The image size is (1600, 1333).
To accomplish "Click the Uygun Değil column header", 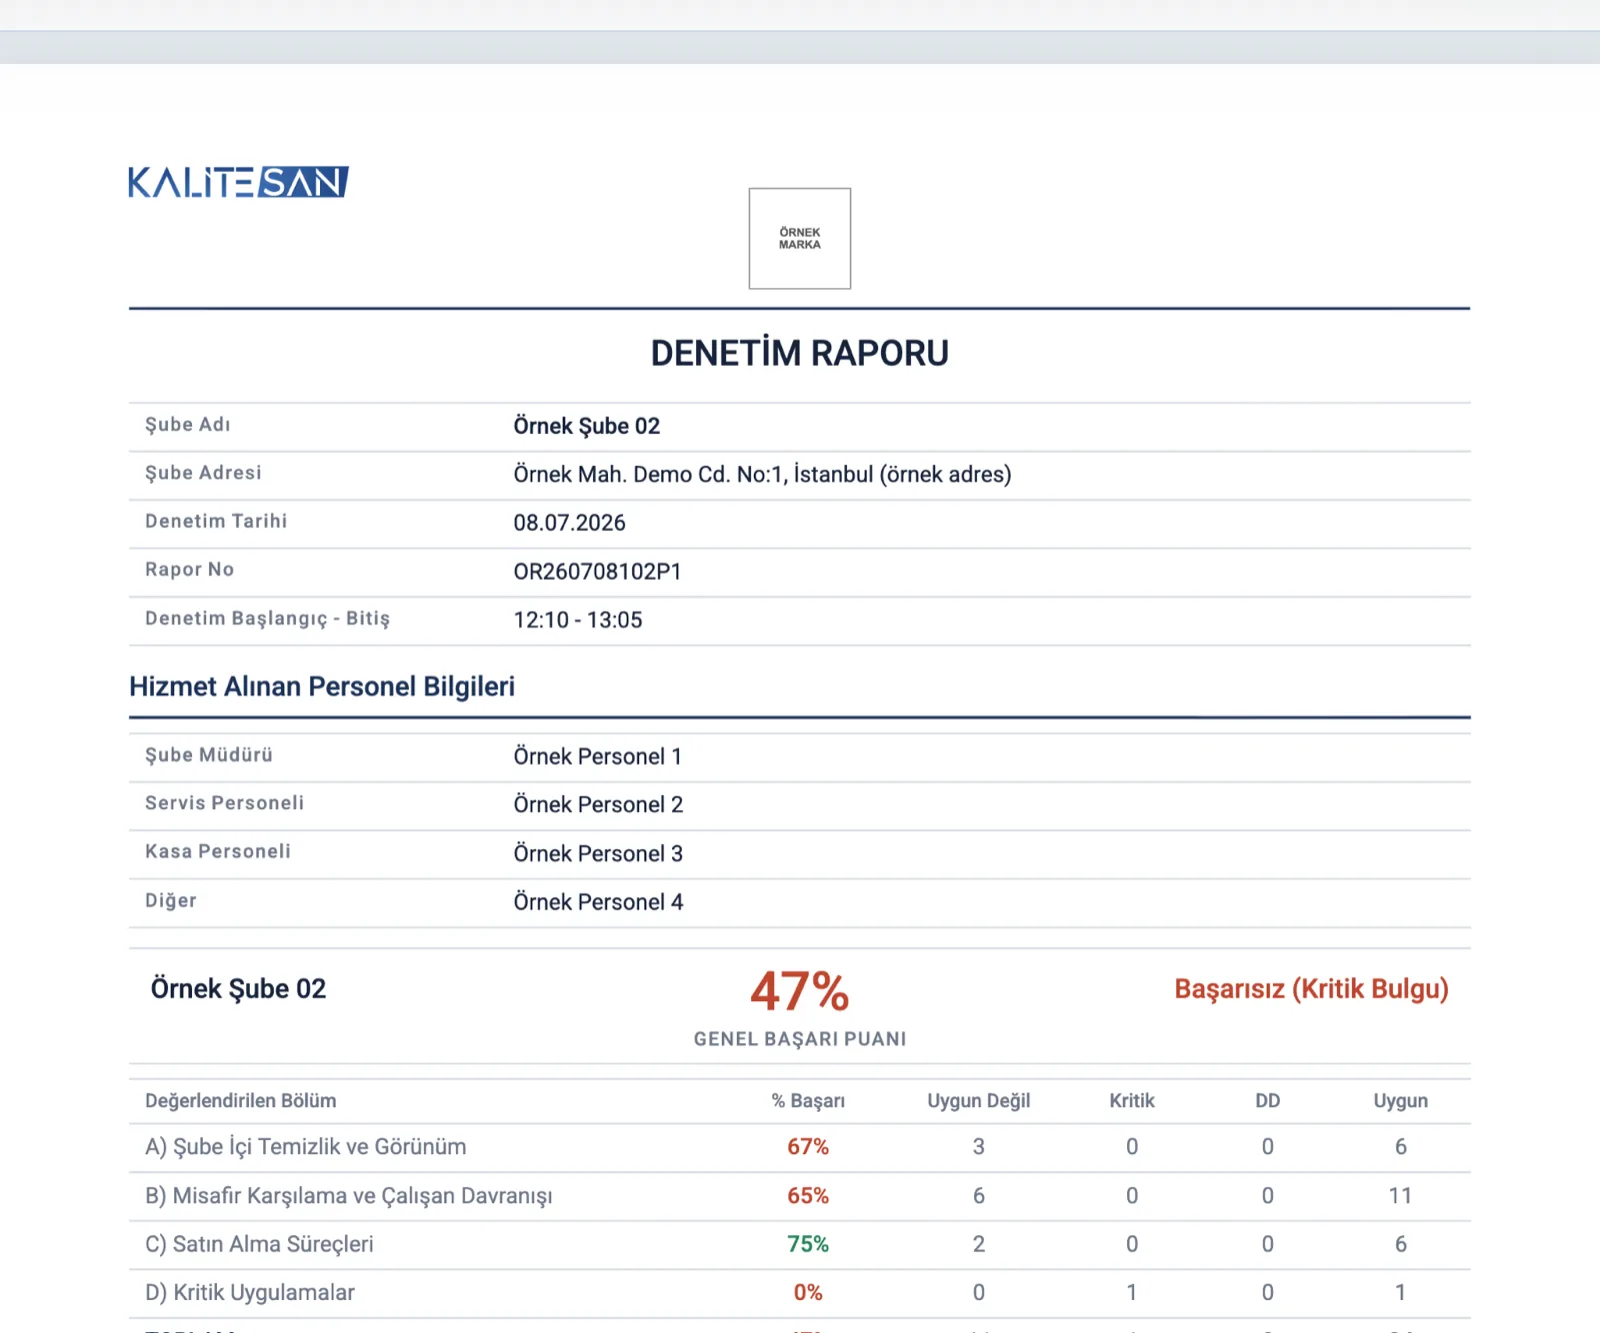I will 978,1101.
